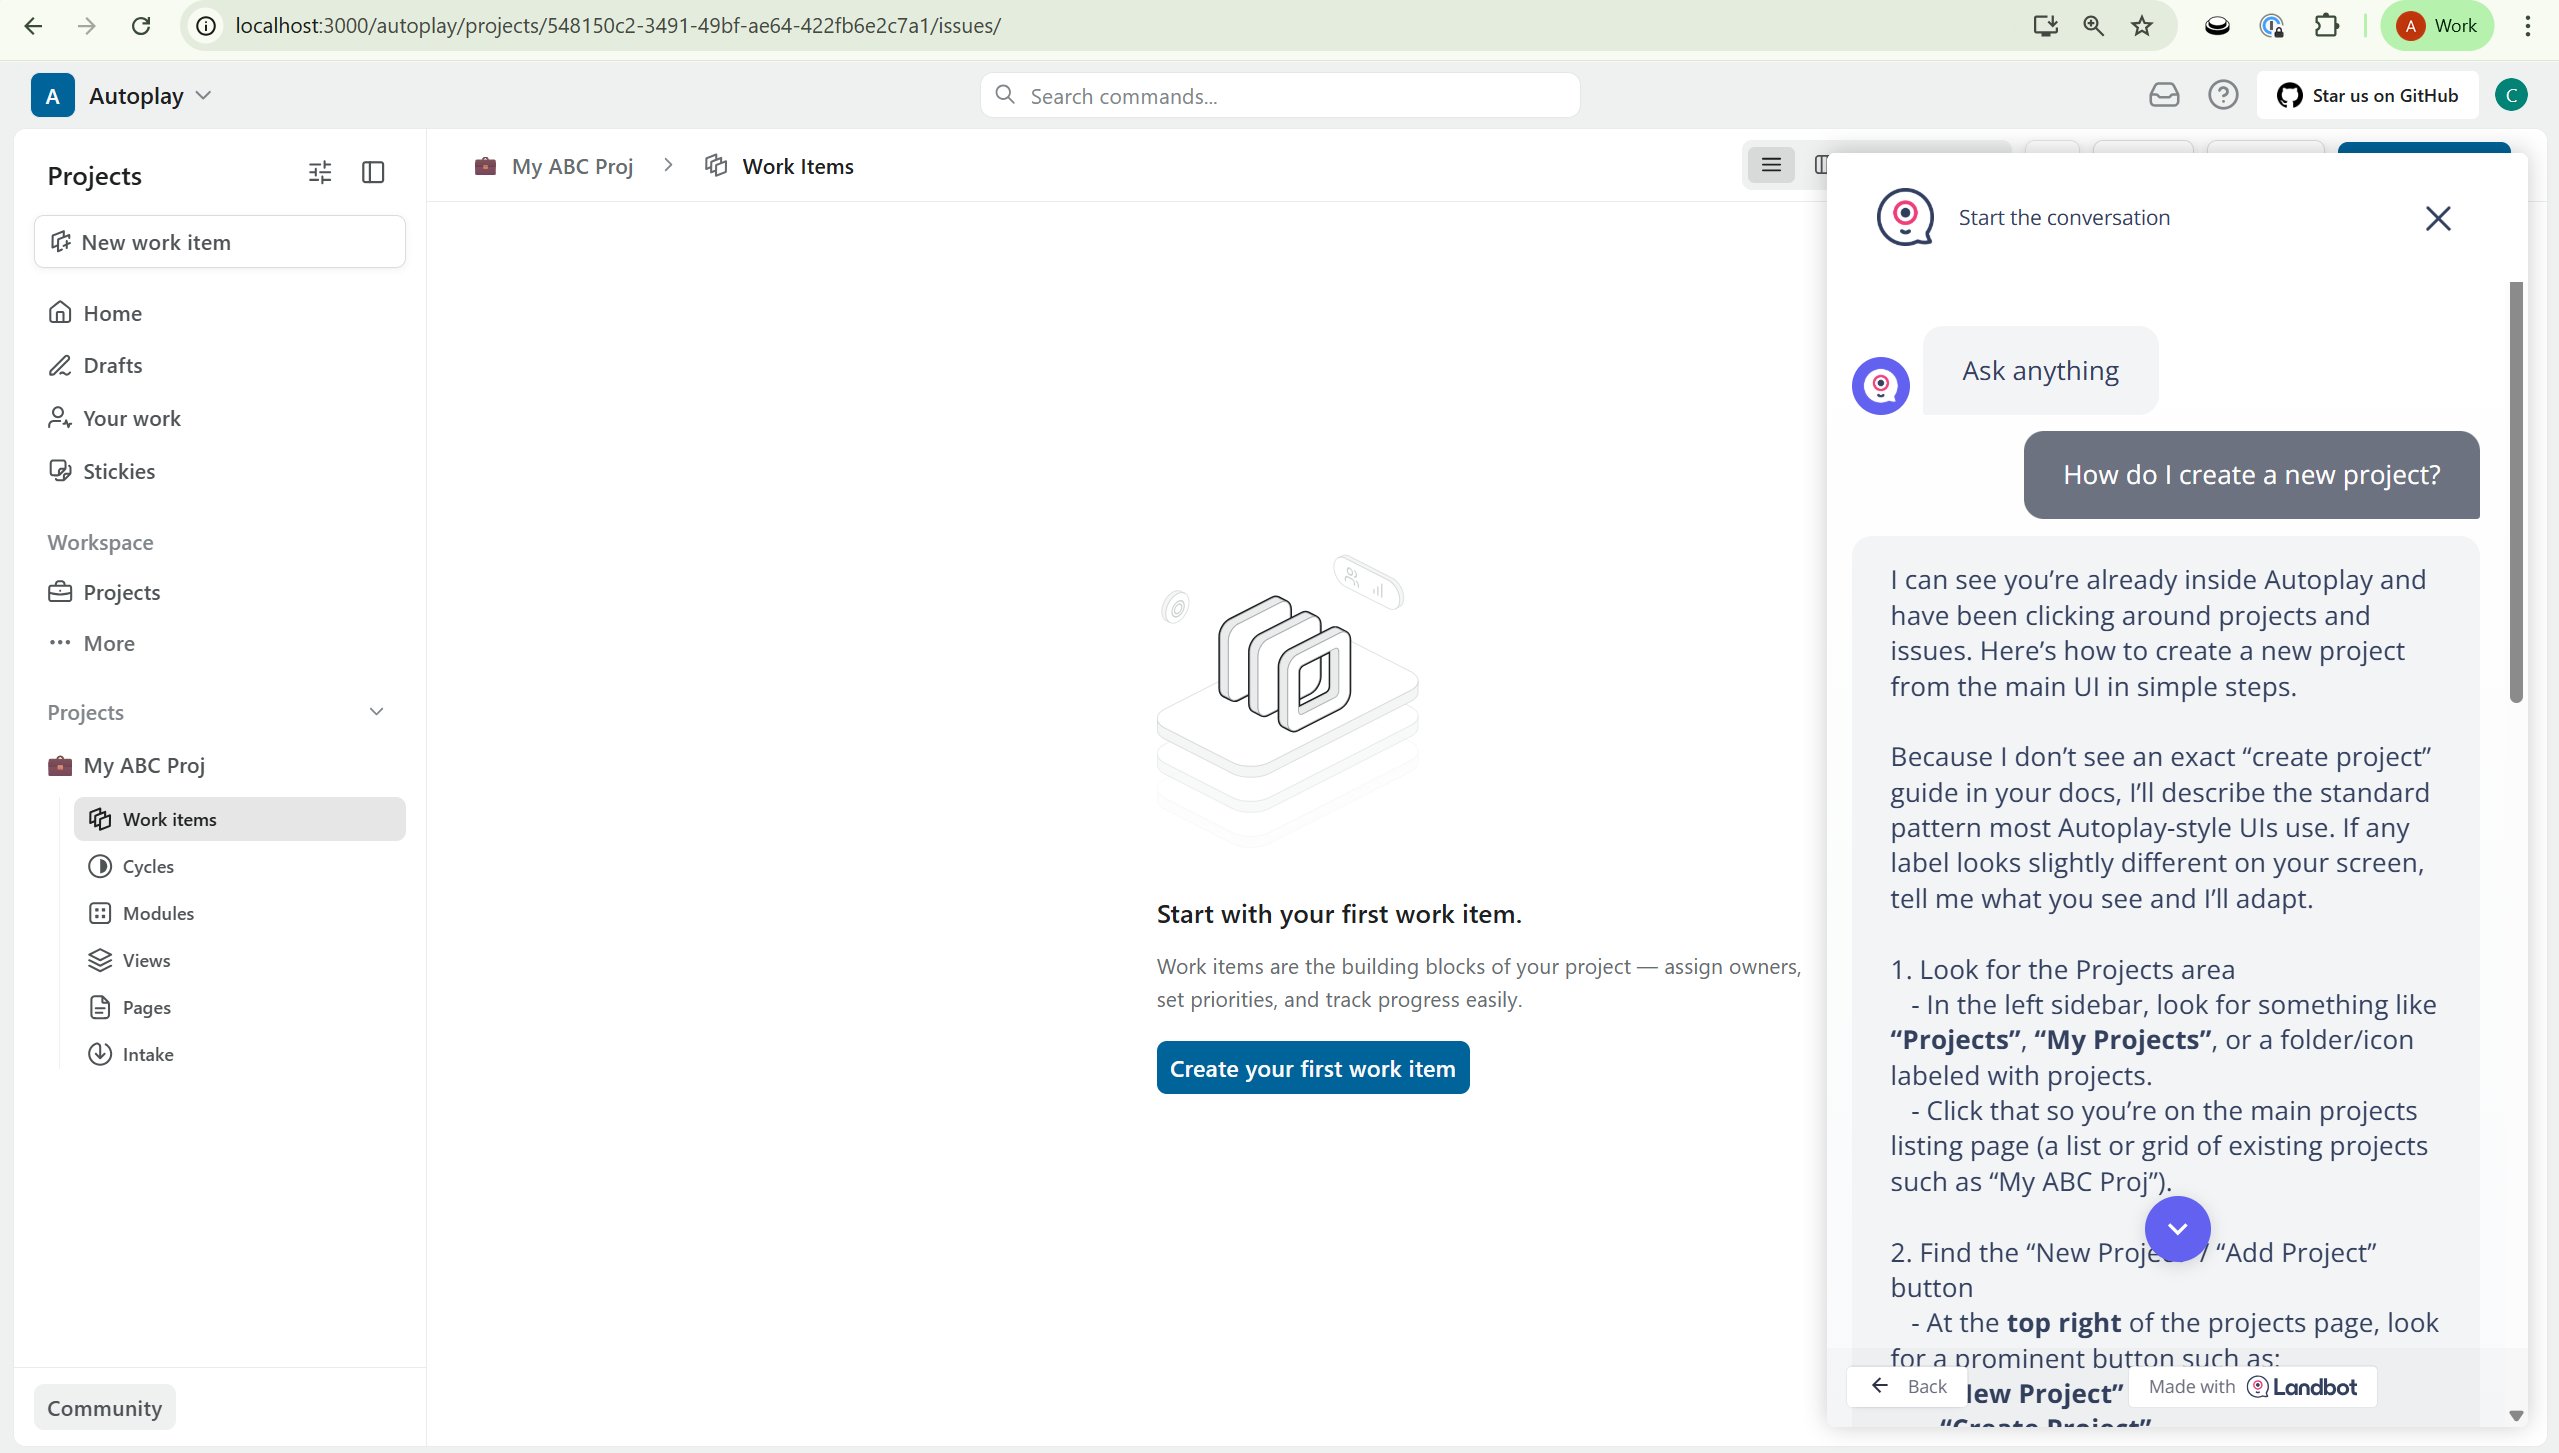View site information icon in address bar
Image resolution: width=2559 pixels, height=1453 pixels.
(206, 26)
